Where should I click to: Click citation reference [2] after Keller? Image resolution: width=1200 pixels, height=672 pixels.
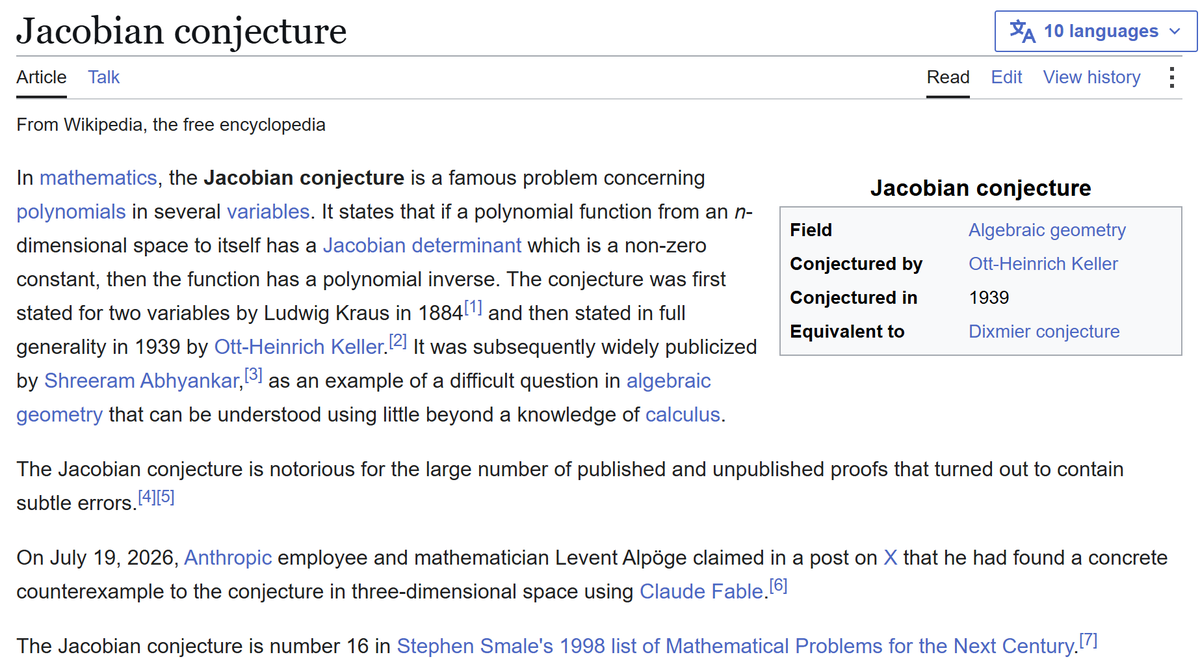[397, 342]
